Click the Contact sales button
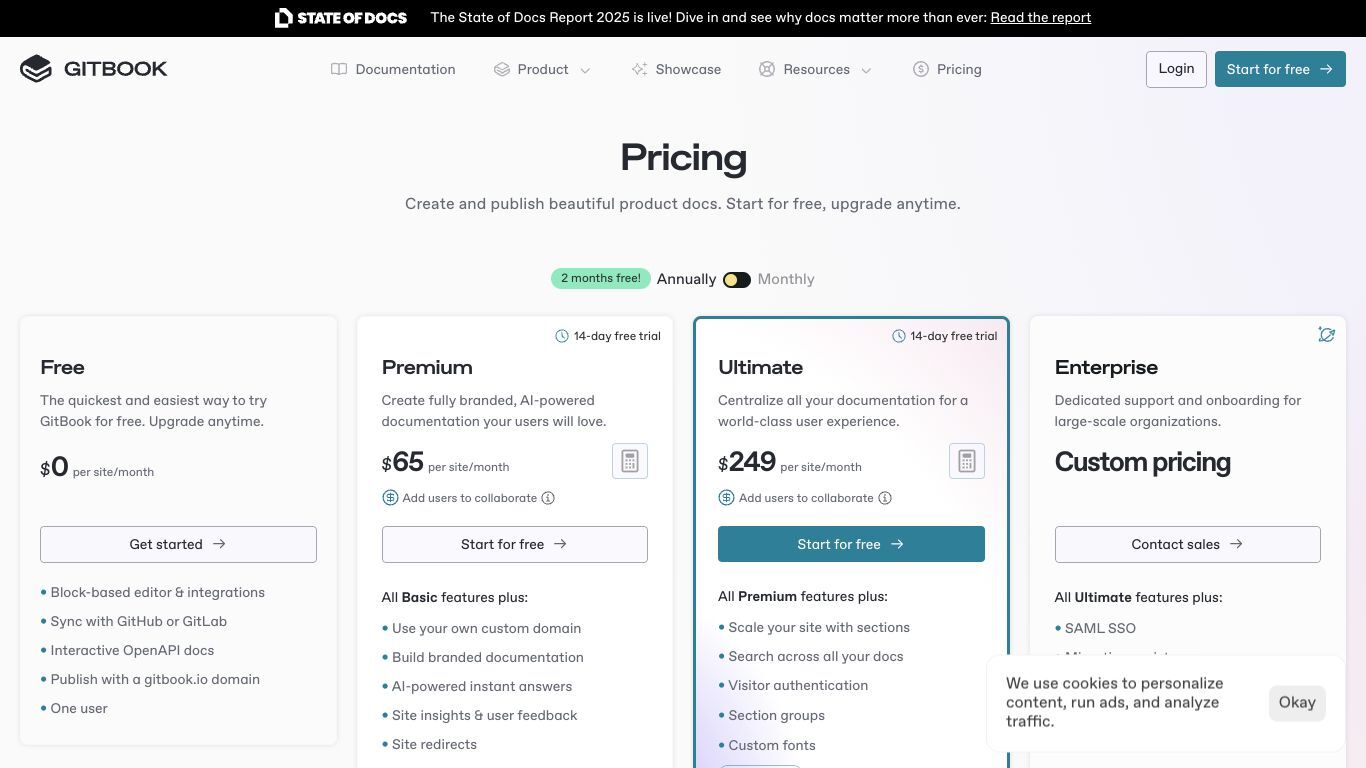 click(x=1187, y=544)
